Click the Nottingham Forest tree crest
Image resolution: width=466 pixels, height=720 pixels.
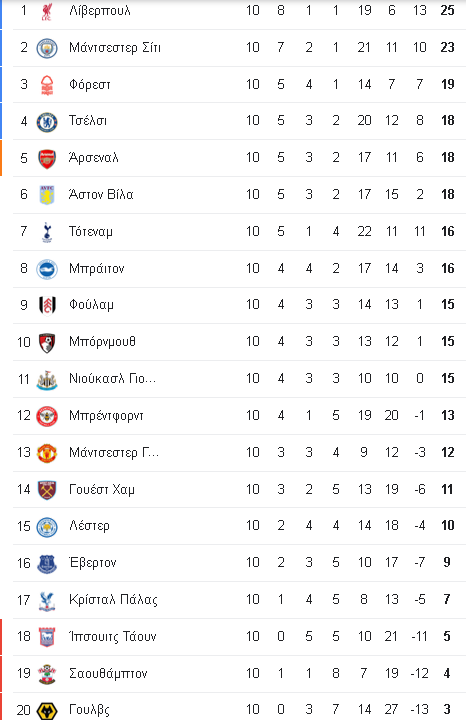[47, 85]
